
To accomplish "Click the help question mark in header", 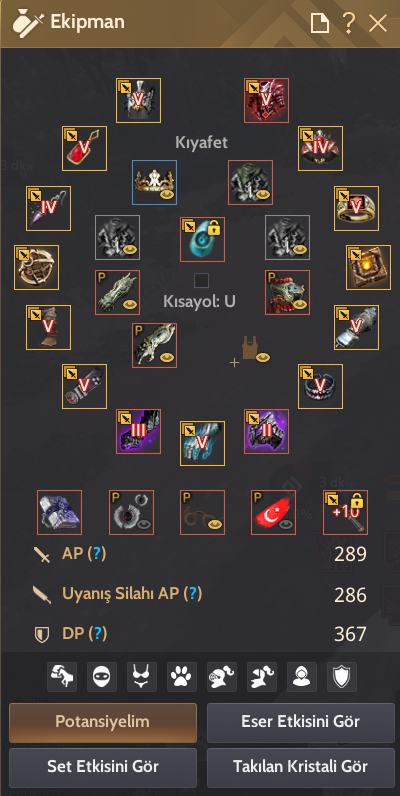I will point(348,23).
